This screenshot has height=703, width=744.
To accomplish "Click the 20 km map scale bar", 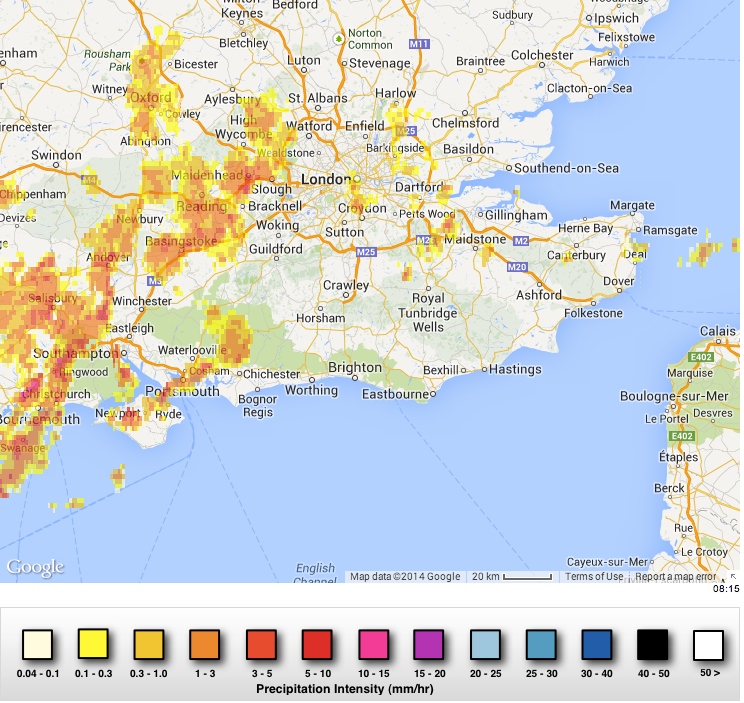I will 512,577.
